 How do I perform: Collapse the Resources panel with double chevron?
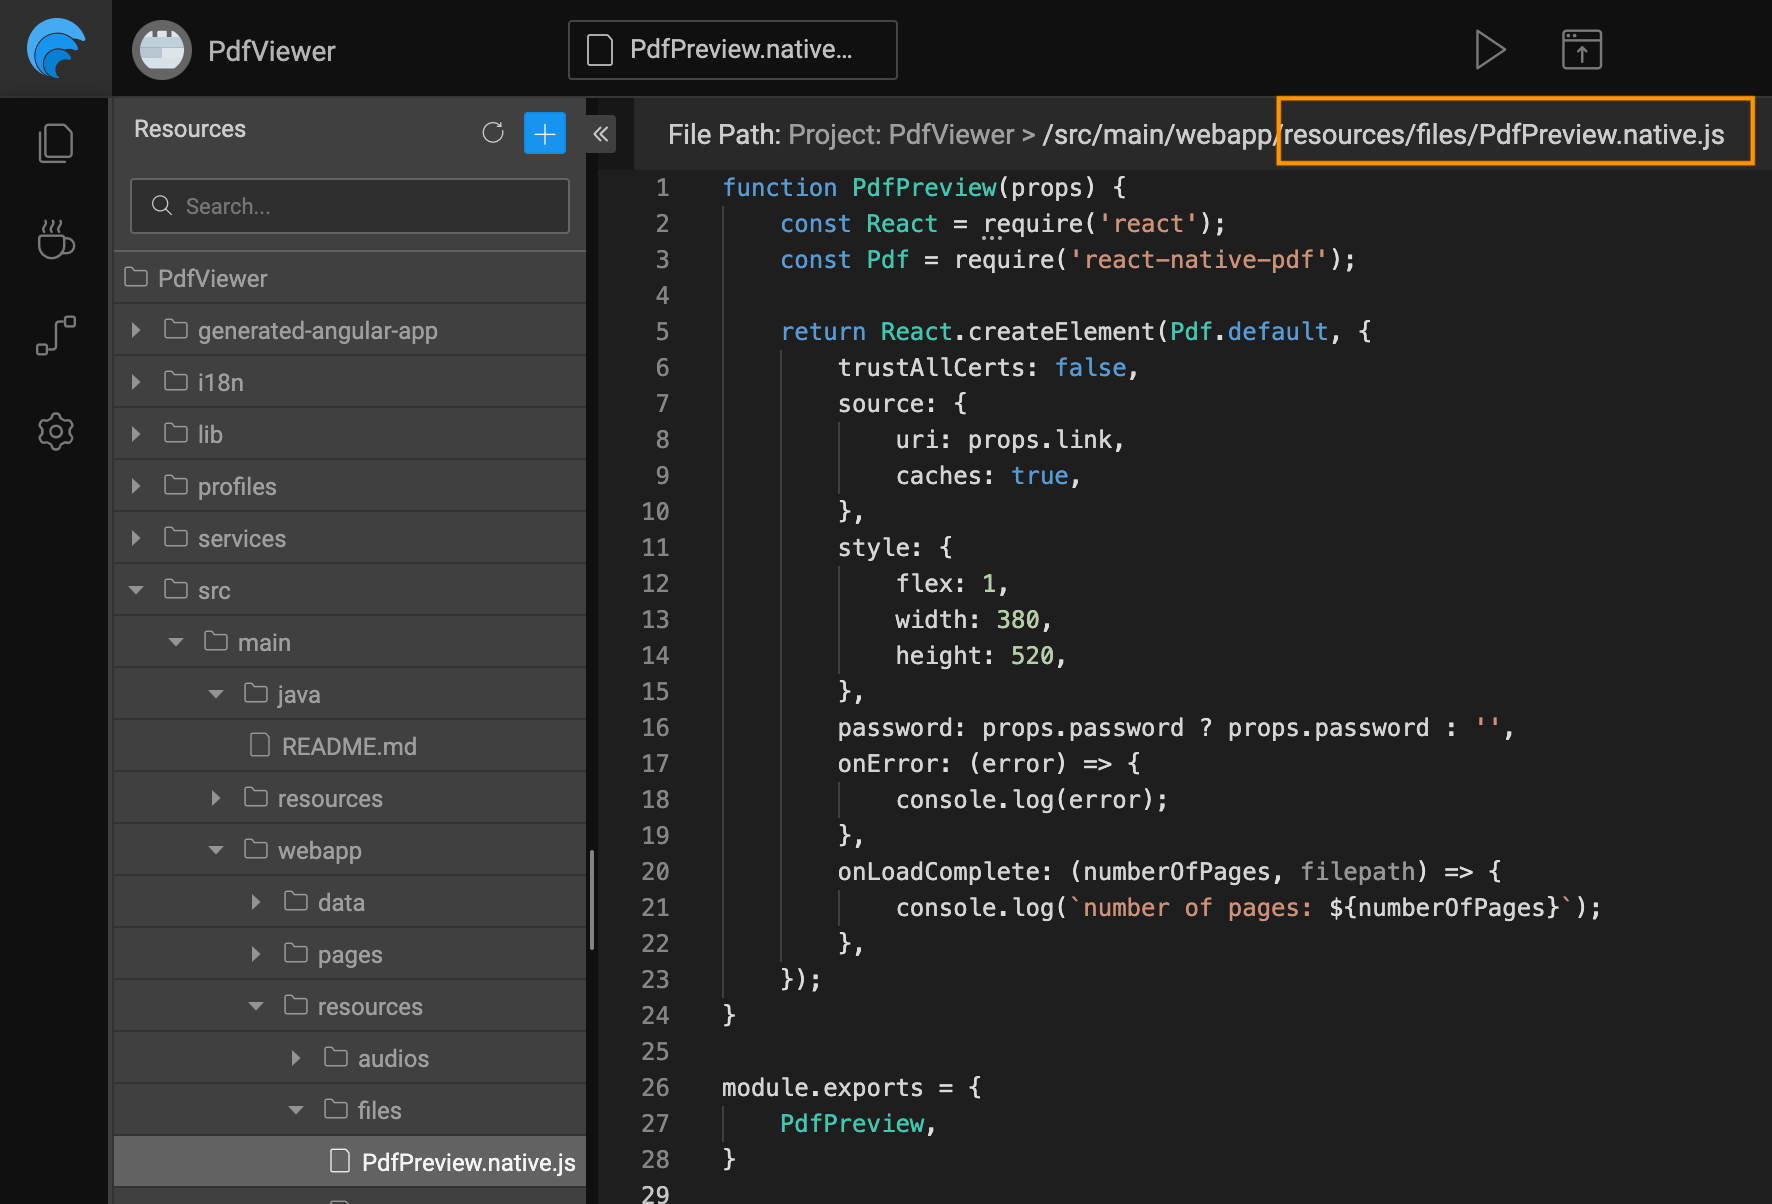(601, 134)
